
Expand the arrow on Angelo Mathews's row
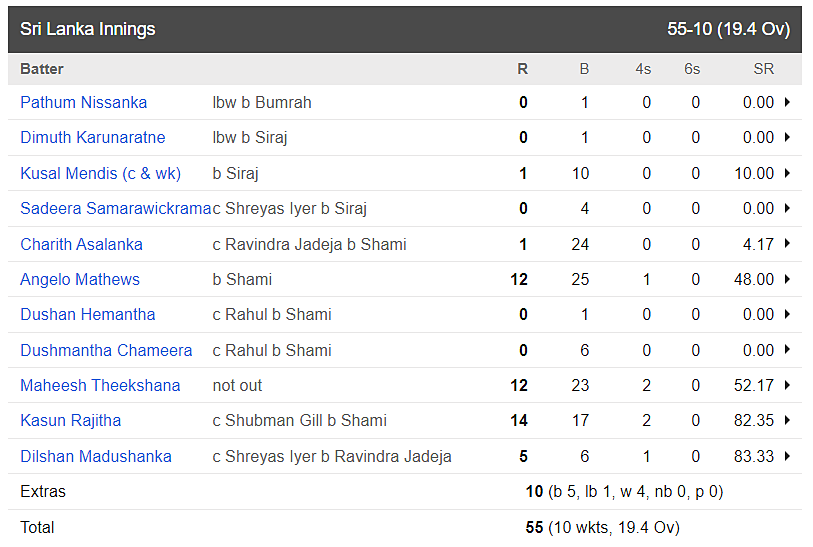point(788,279)
